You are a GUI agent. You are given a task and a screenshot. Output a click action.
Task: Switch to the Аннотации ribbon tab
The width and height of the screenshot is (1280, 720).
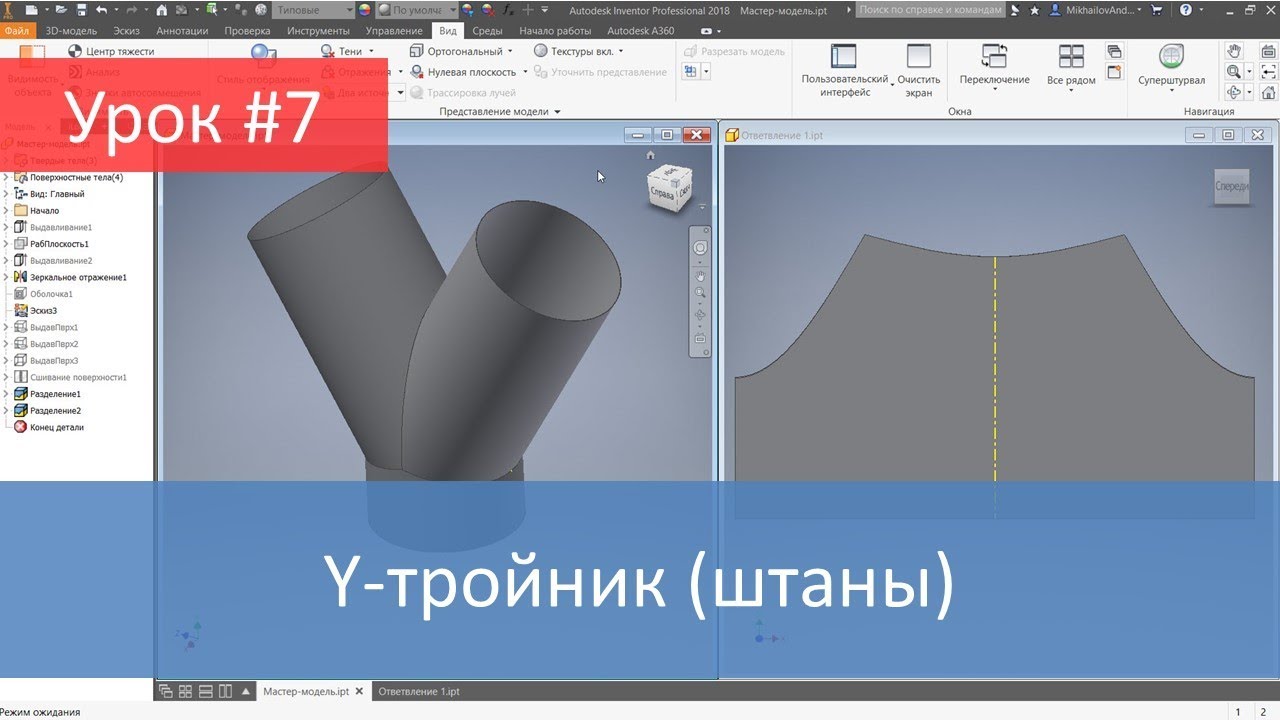click(x=182, y=31)
